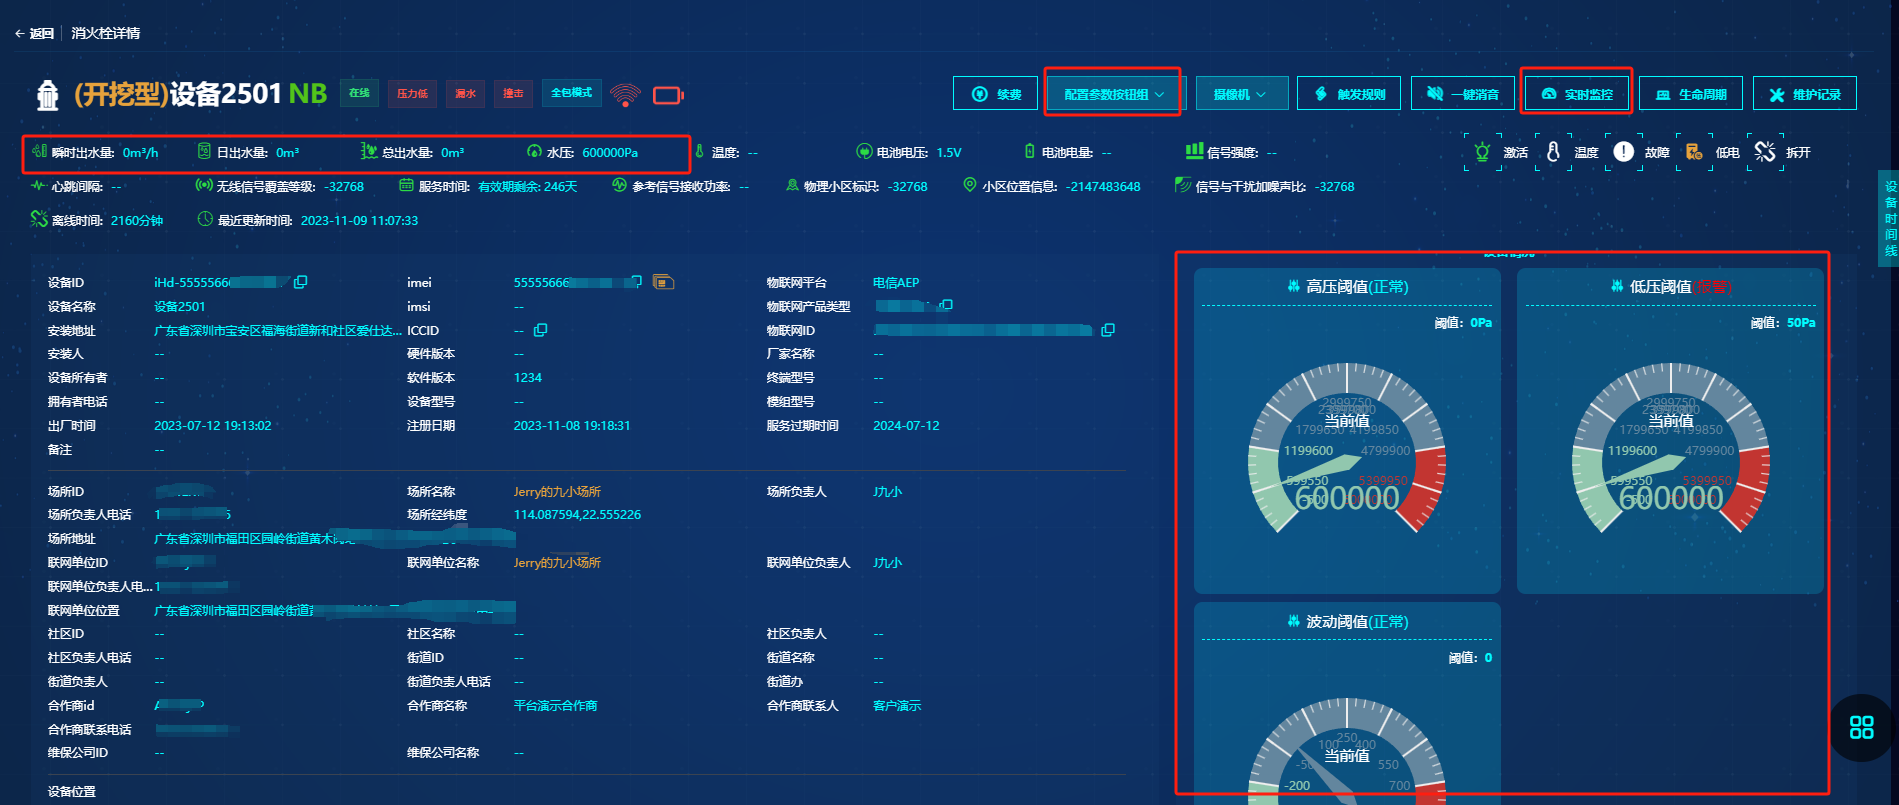This screenshot has height=805, width=1899.
Task: Click the 在线 status tag
Action: click(359, 93)
